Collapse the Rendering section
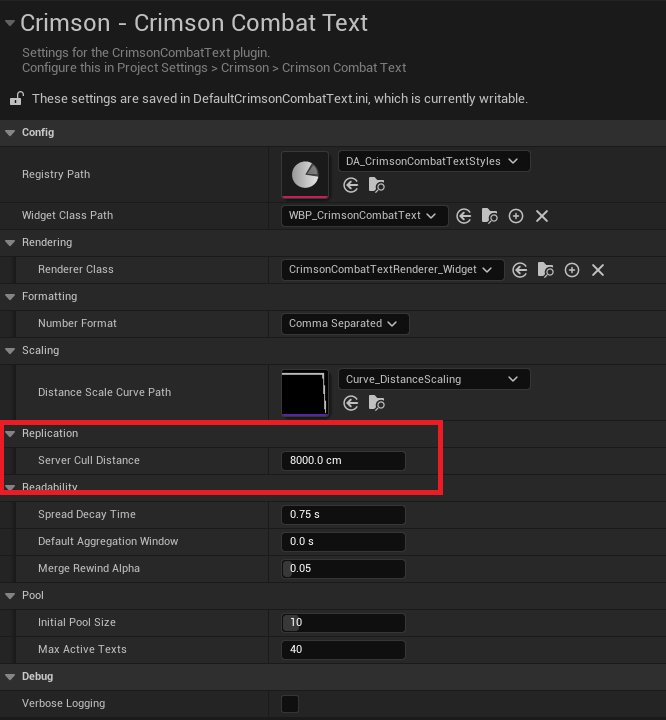The width and height of the screenshot is (666, 720). (x=10, y=243)
